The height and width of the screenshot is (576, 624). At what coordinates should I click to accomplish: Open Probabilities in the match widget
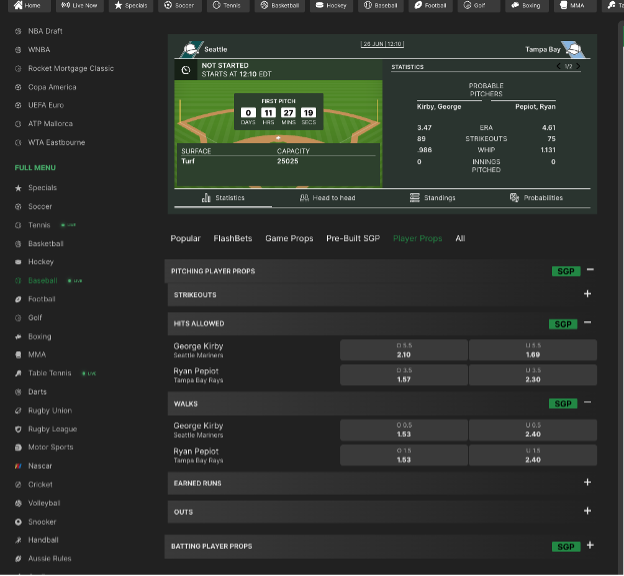536,198
